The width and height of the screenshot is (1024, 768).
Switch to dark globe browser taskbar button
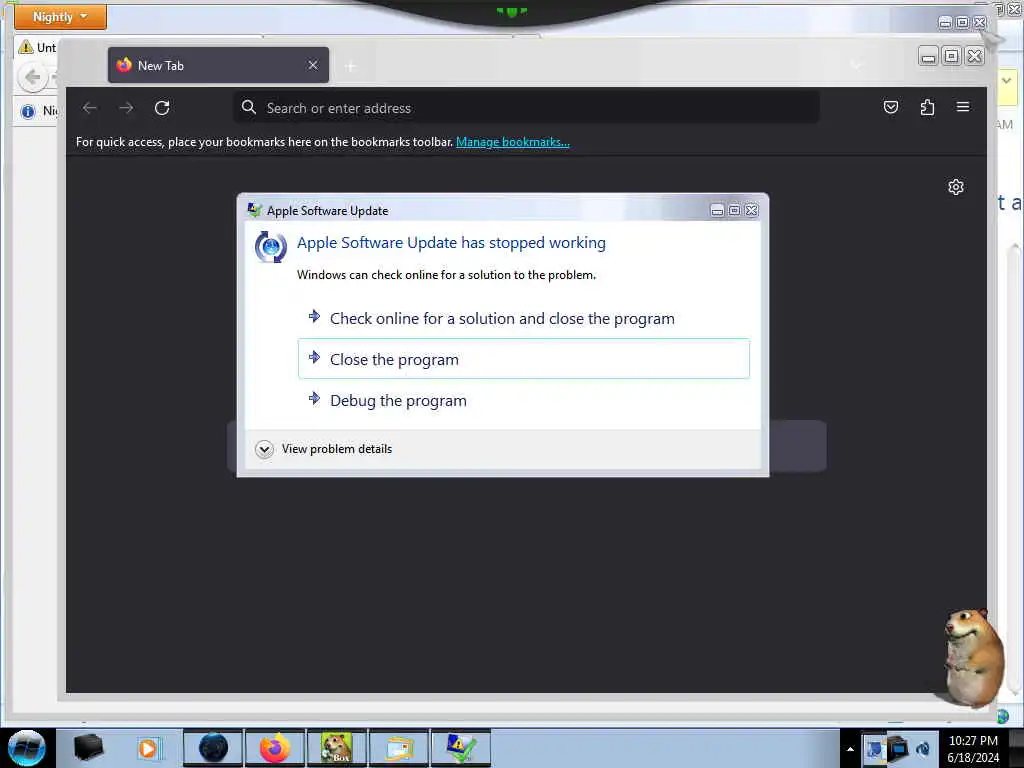tap(213, 748)
